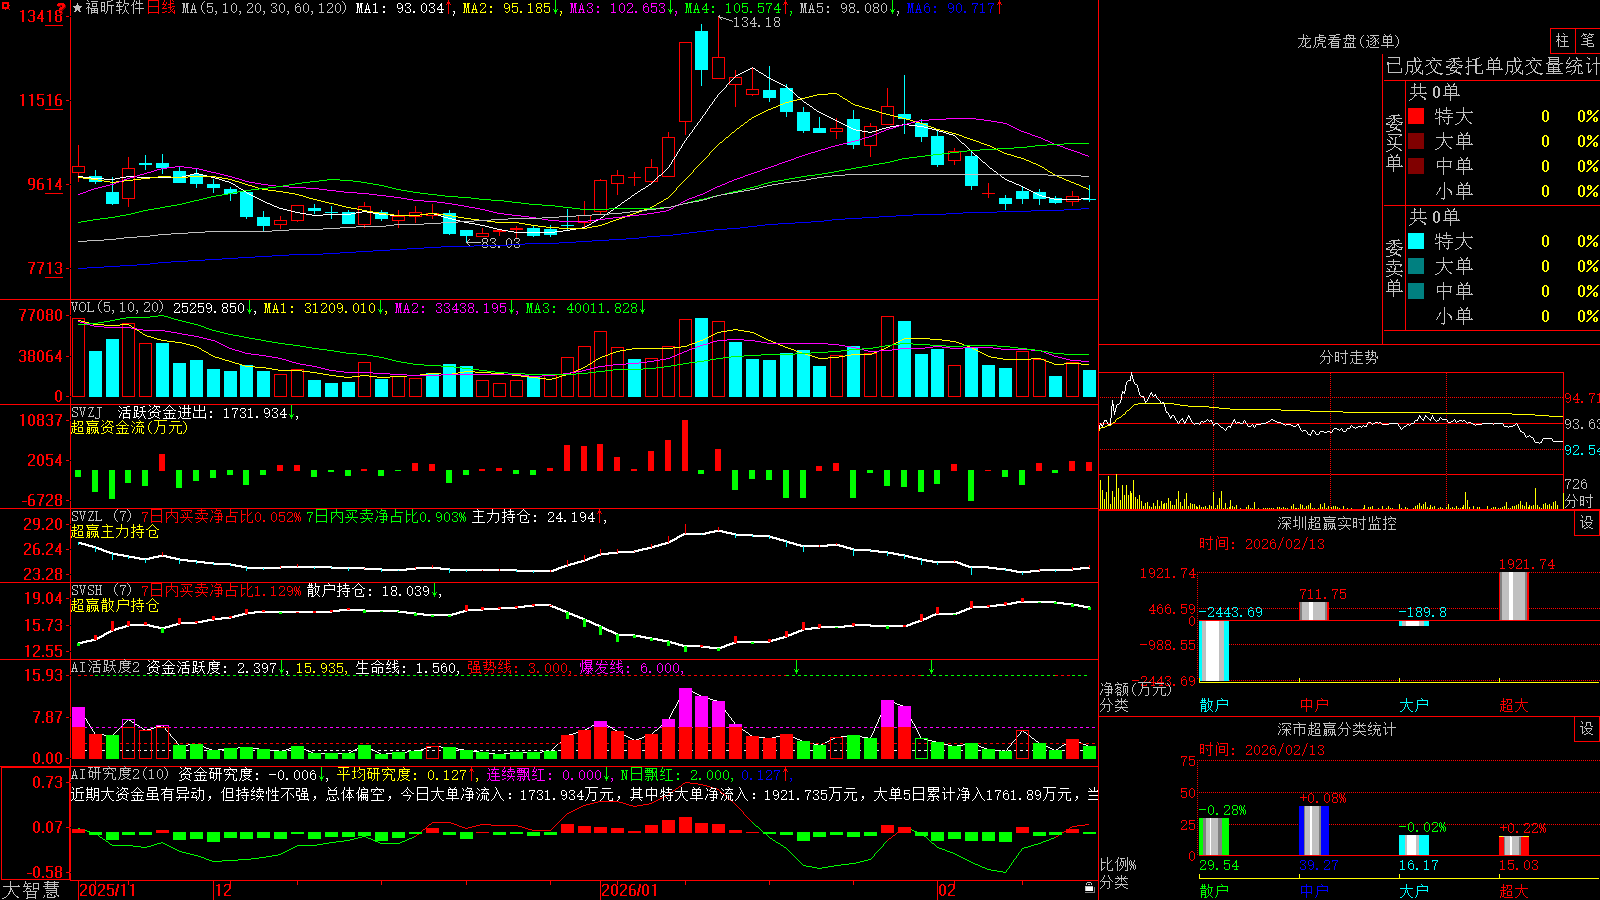
Task: Click the MA2: 95.185 moving average value
Action: click(510, 8)
